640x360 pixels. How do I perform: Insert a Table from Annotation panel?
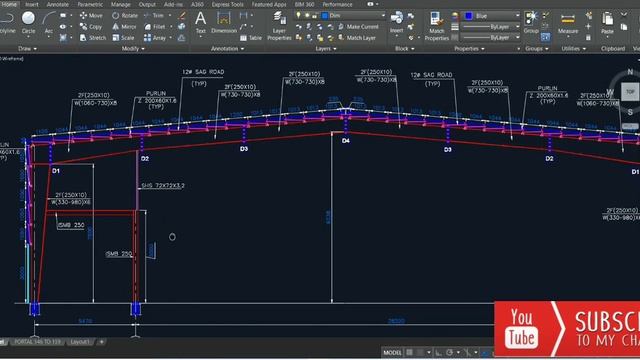(x=251, y=38)
